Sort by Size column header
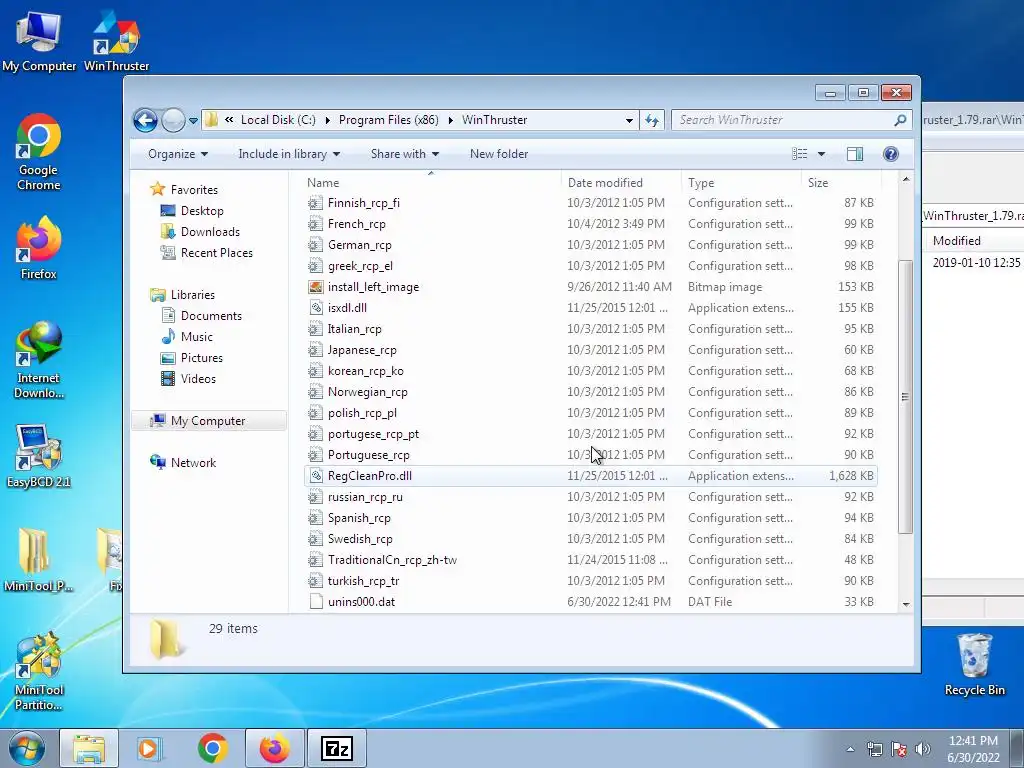The width and height of the screenshot is (1024, 768). tap(841, 183)
